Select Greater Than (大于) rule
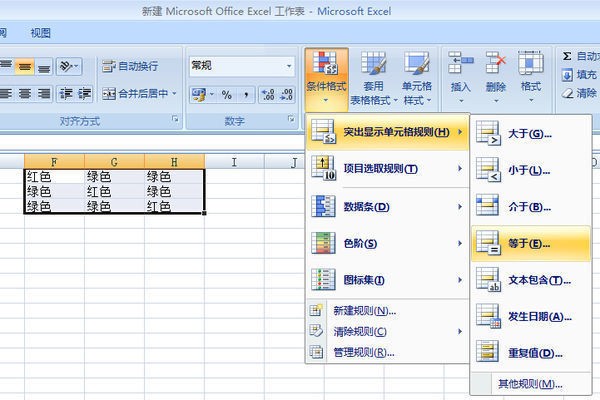The width and height of the screenshot is (600, 400). click(x=531, y=134)
